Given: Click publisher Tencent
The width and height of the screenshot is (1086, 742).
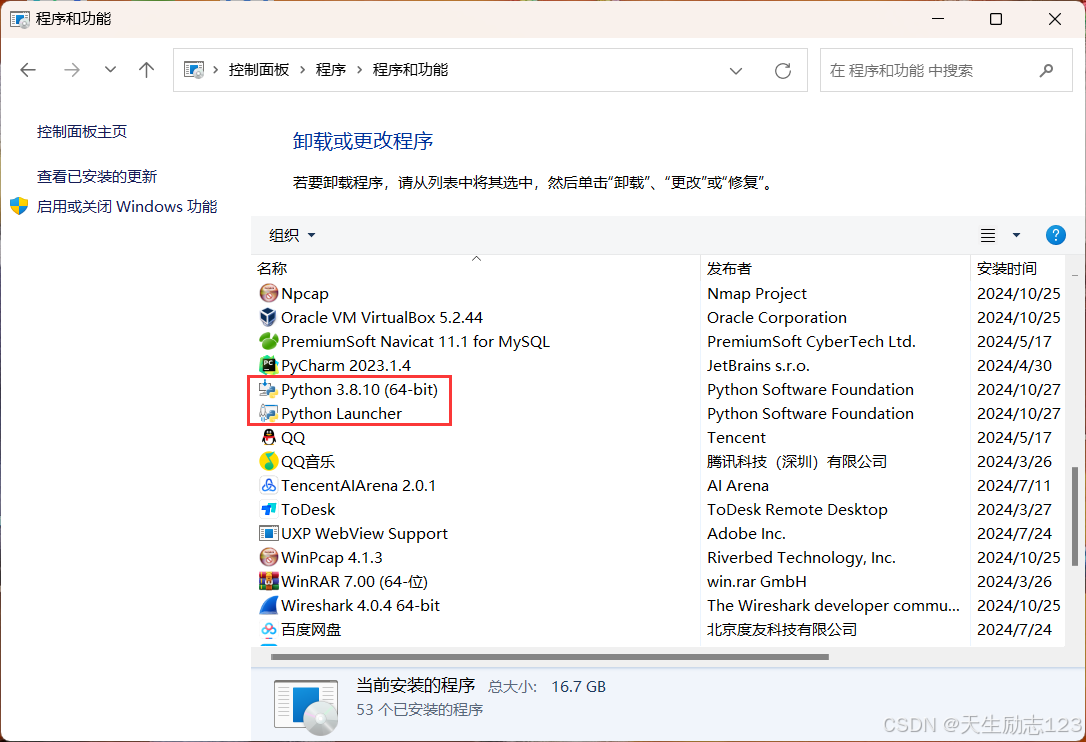Looking at the screenshot, I should [736, 437].
